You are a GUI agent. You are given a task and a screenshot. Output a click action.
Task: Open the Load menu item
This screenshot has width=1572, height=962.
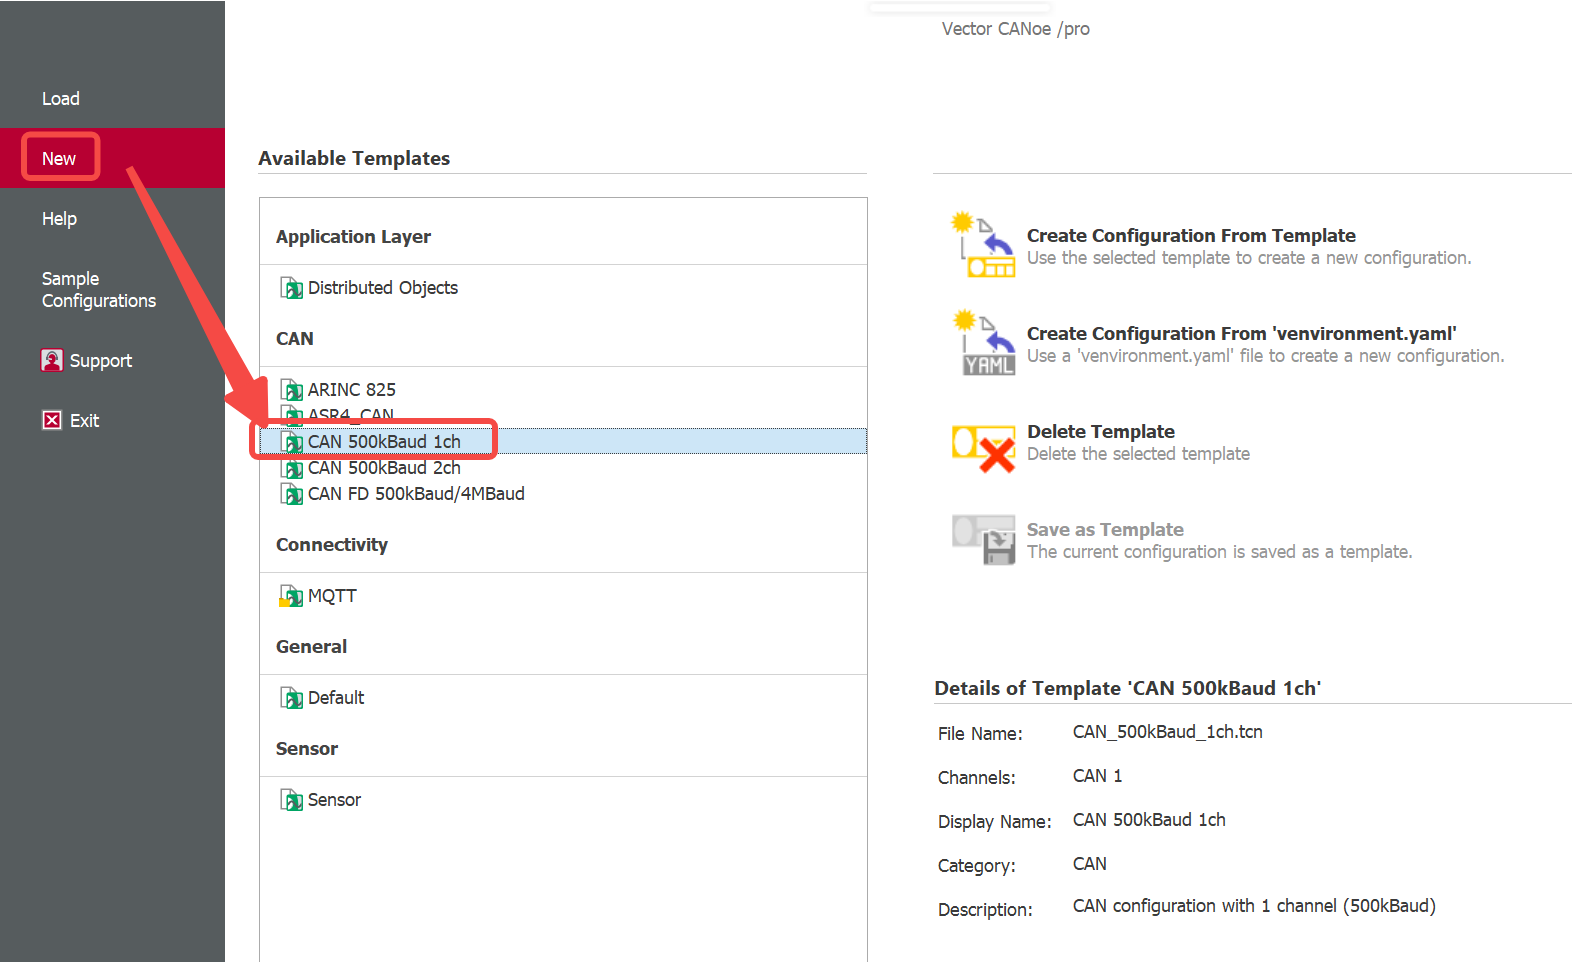pos(61,99)
